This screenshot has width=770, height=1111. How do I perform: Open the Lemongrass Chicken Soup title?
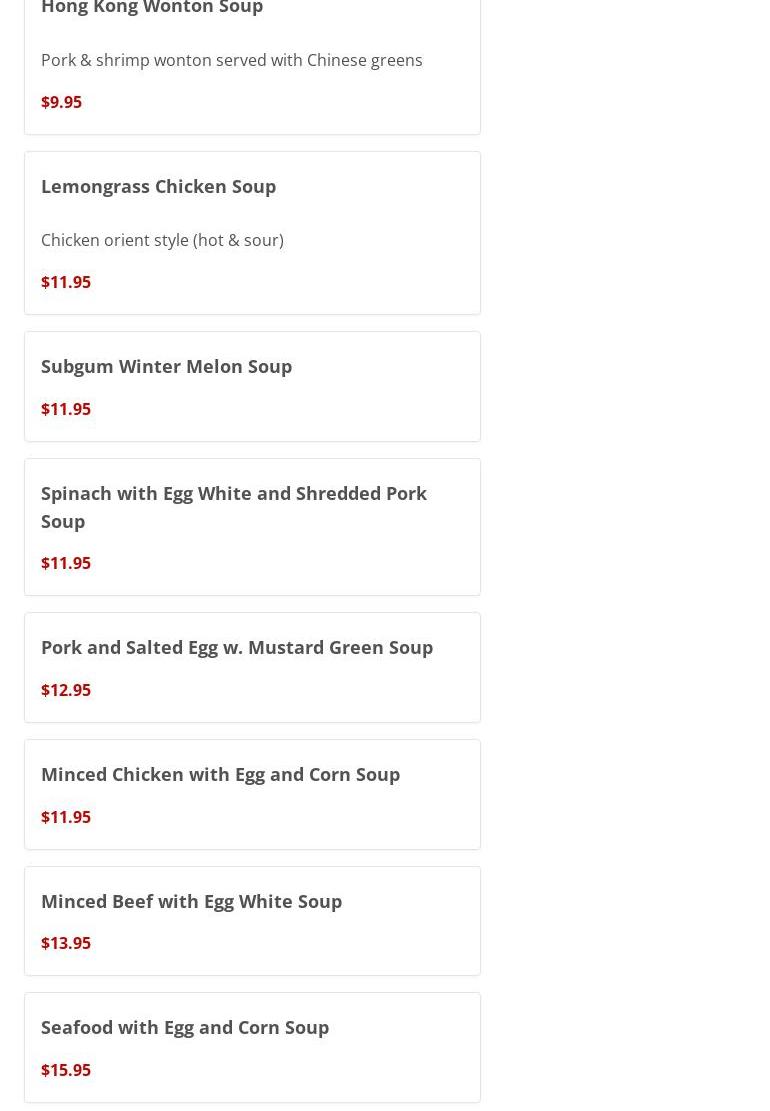pyautogui.click(x=158, y=186)
